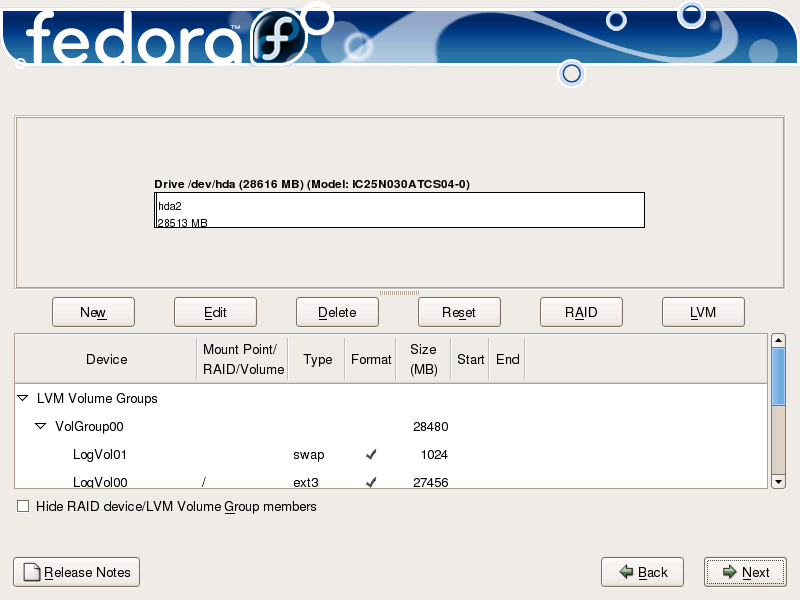Click the Fedora logo icon in banner

click(x=279, y=37)
